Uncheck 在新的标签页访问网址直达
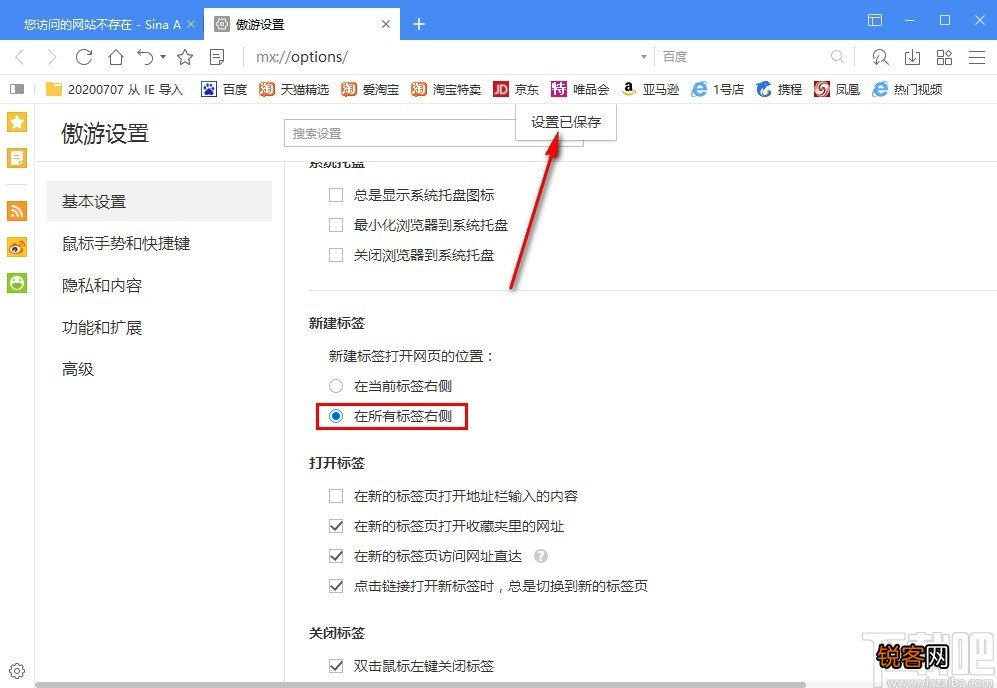The width and height of the screenshot is (997, 688). click(336, 556)
